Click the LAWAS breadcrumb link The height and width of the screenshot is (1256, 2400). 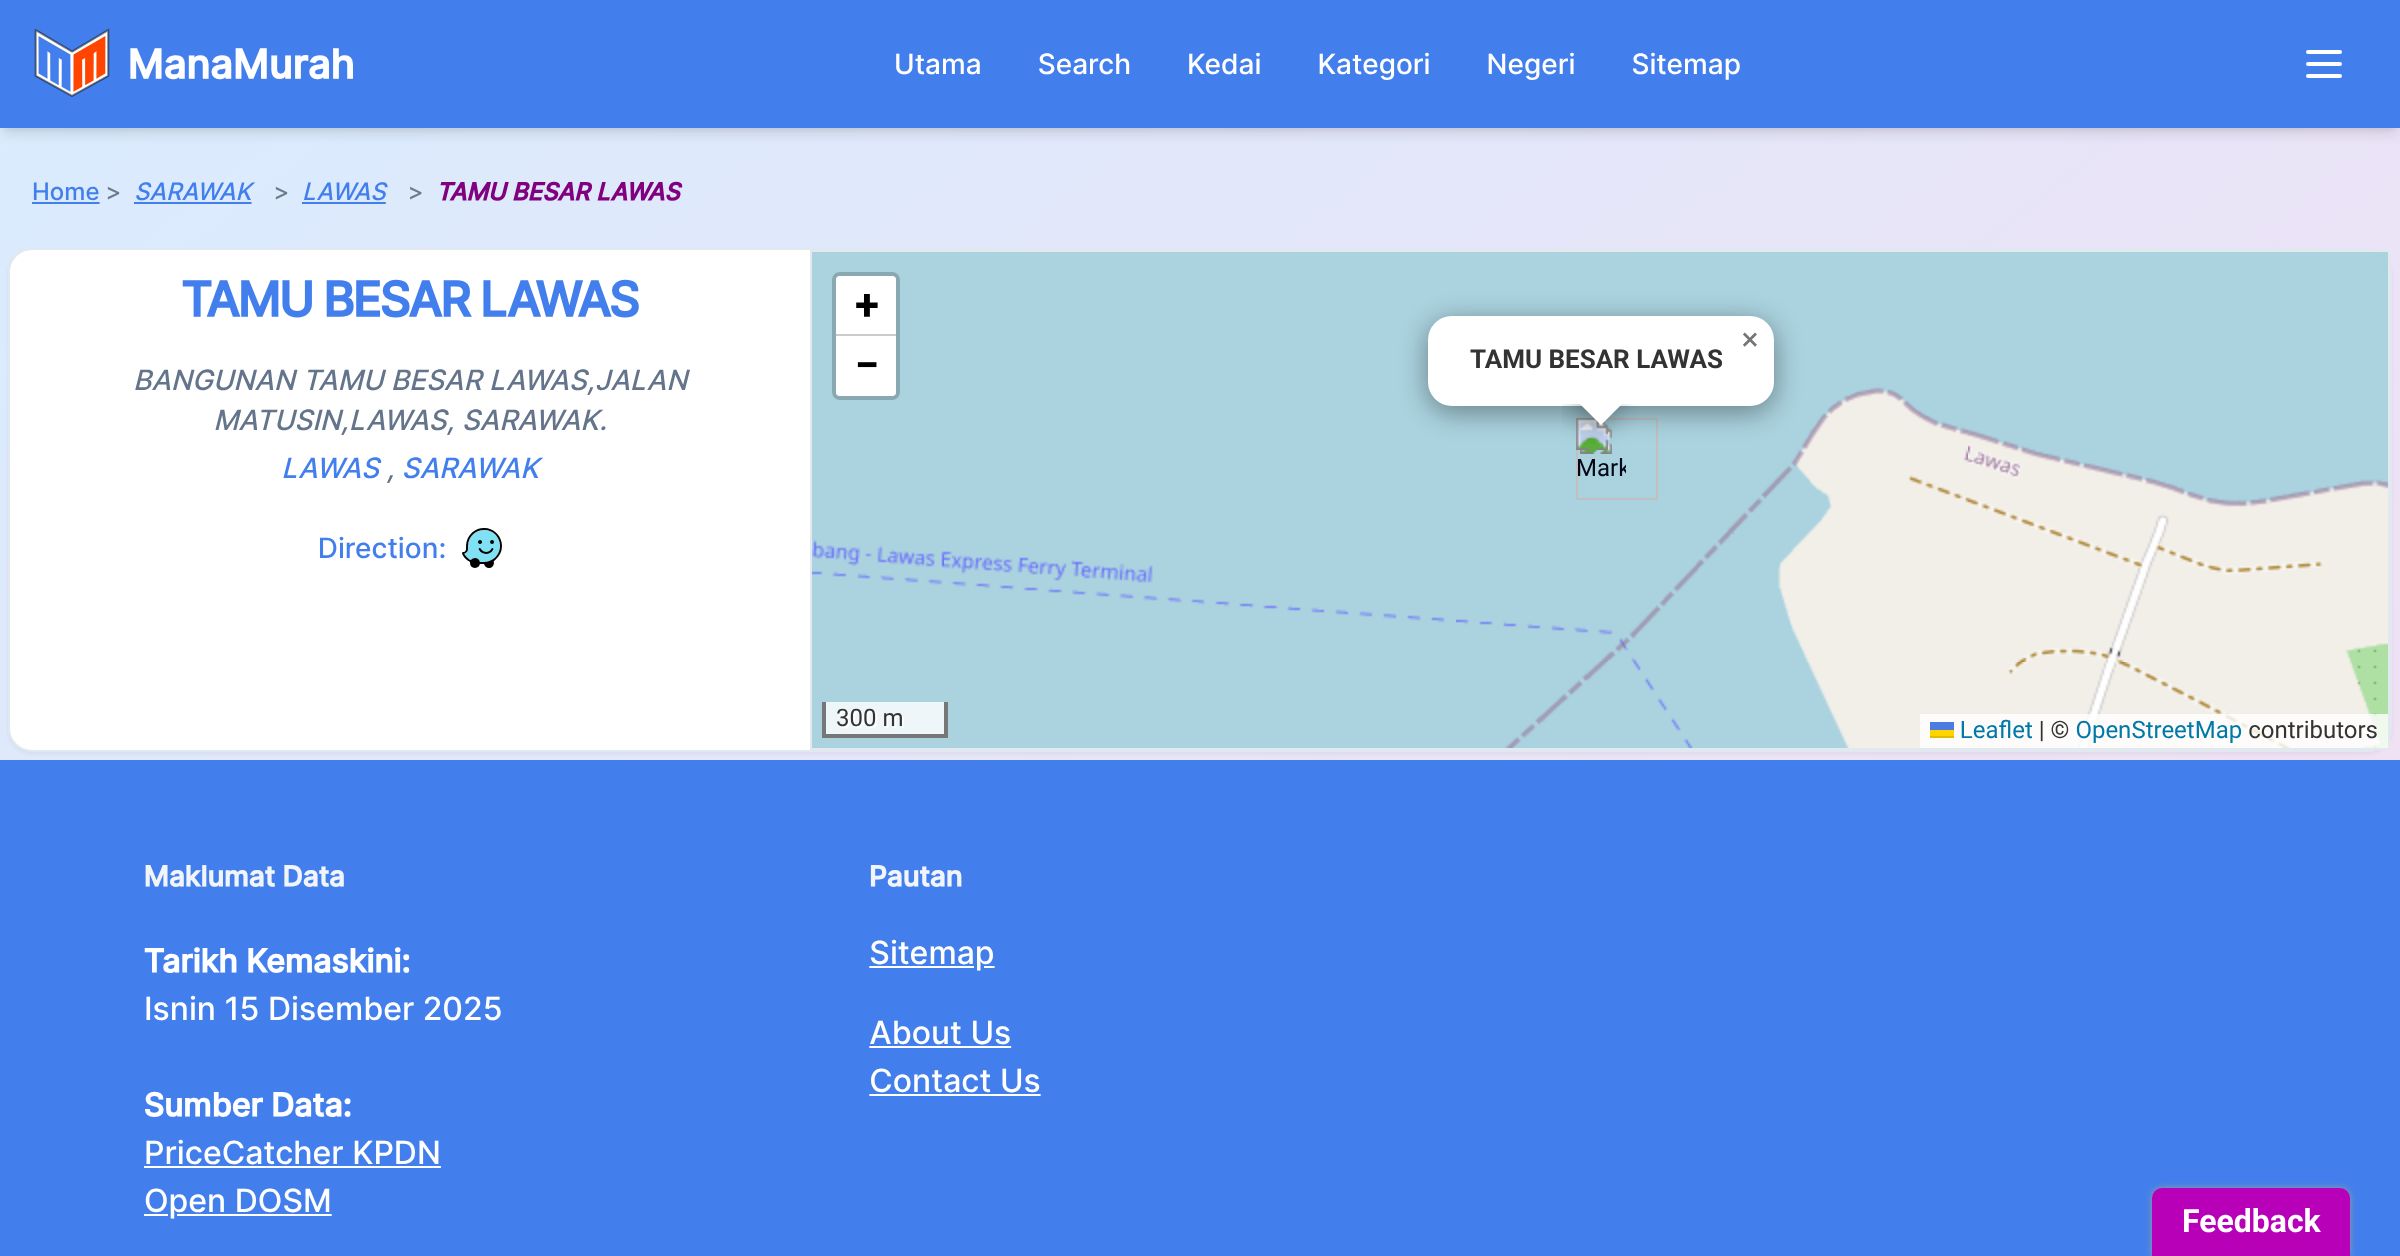pos(344,191)
